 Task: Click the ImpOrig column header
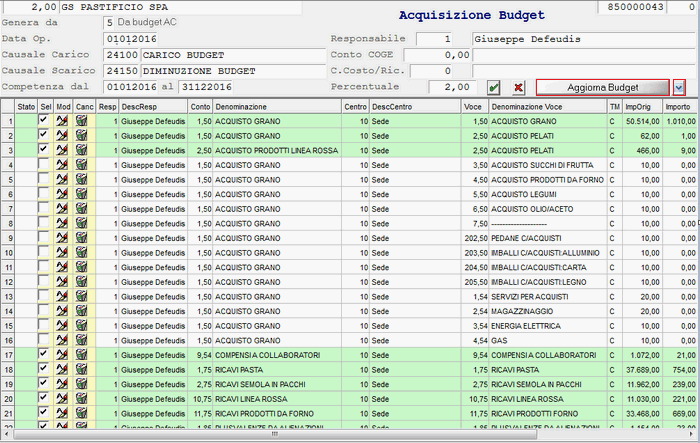643,107
